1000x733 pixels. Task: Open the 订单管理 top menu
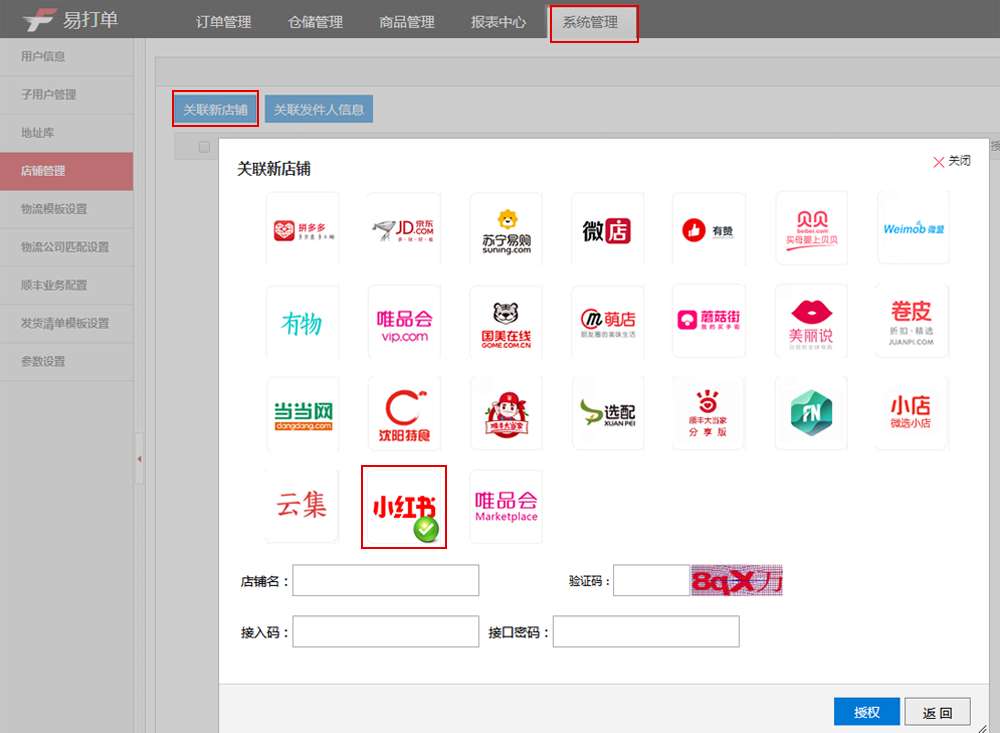click(x=223, y=22)
